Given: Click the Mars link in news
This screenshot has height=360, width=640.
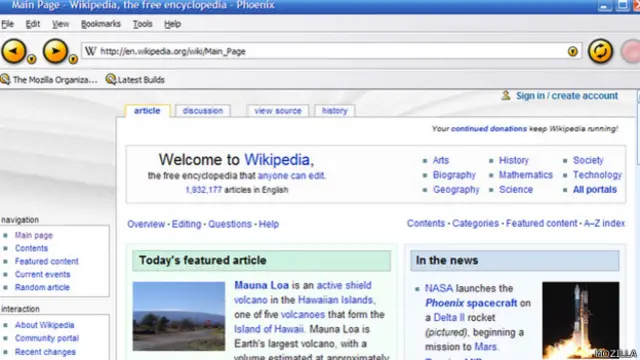Looking at the screenshot, I should coord(485,347).
